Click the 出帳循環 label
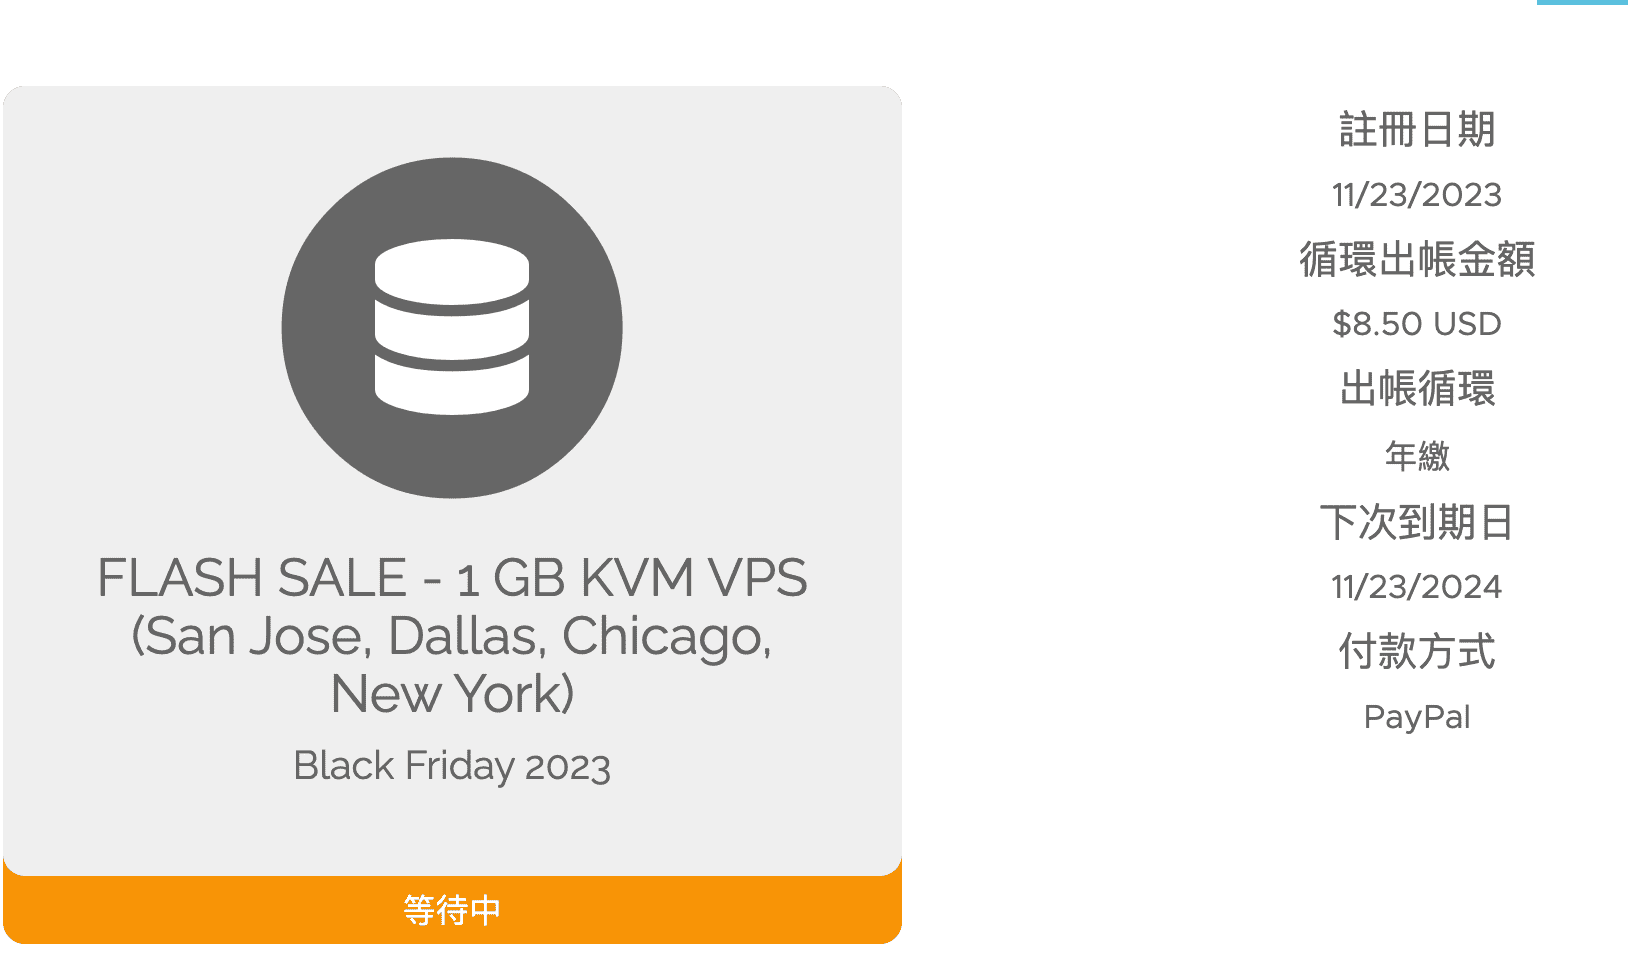Image resolution: width=1632 pixels, height=970 pixels. [x=1417, y=389]
